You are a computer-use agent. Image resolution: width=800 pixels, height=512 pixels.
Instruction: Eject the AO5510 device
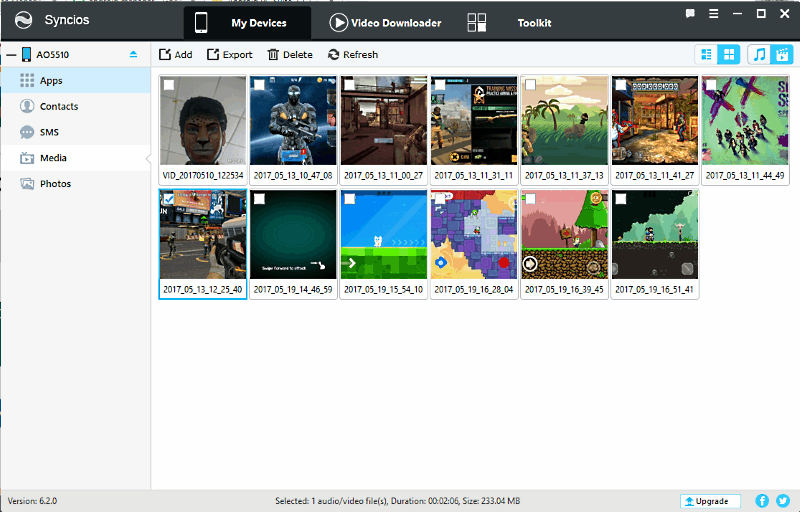tap(134, 54)
